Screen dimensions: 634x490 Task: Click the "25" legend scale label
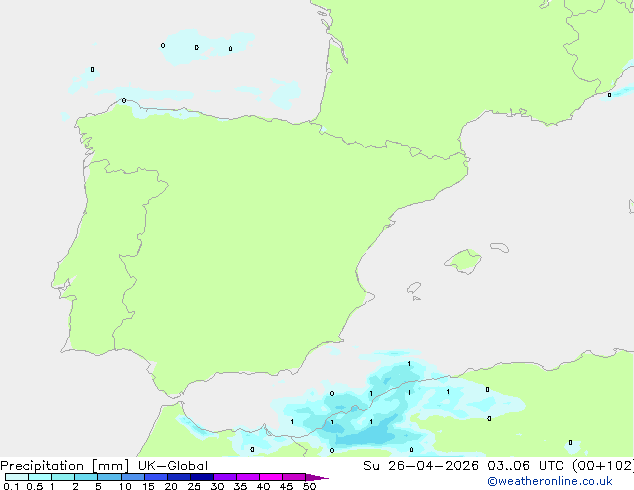tap(194, 486)
